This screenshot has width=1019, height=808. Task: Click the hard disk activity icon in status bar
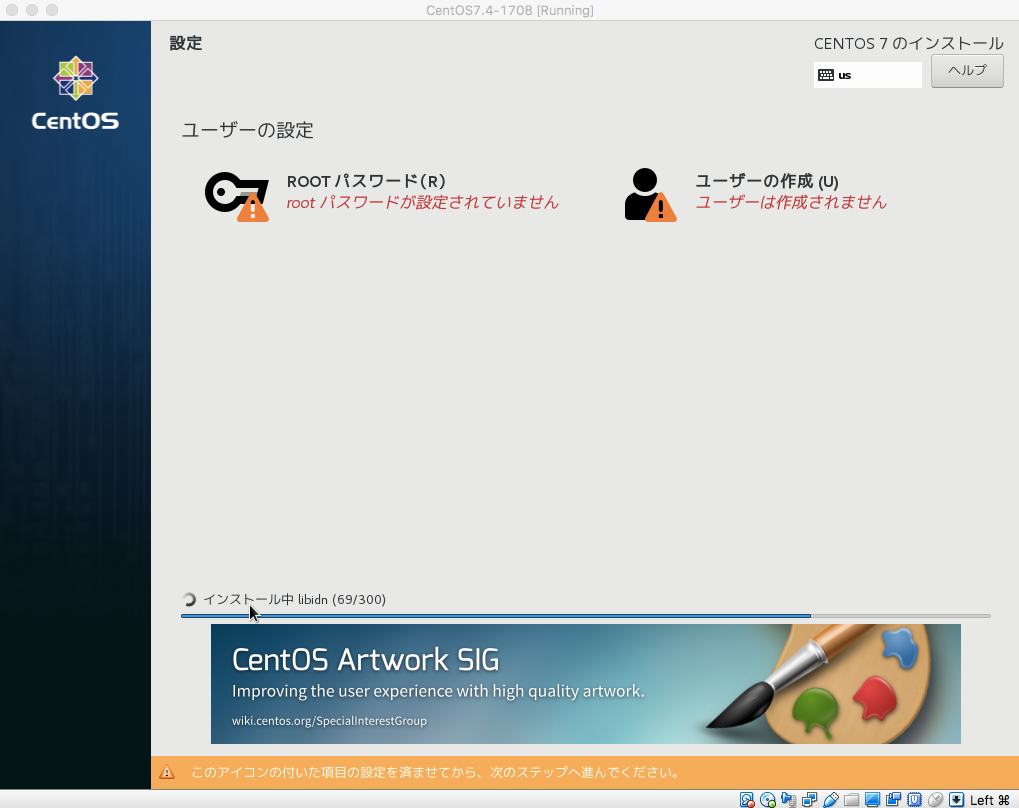(747, 800)
